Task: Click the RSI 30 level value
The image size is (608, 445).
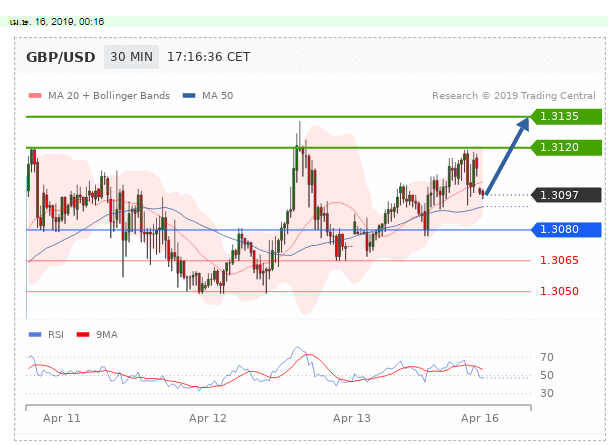Action: coord(547,393)
